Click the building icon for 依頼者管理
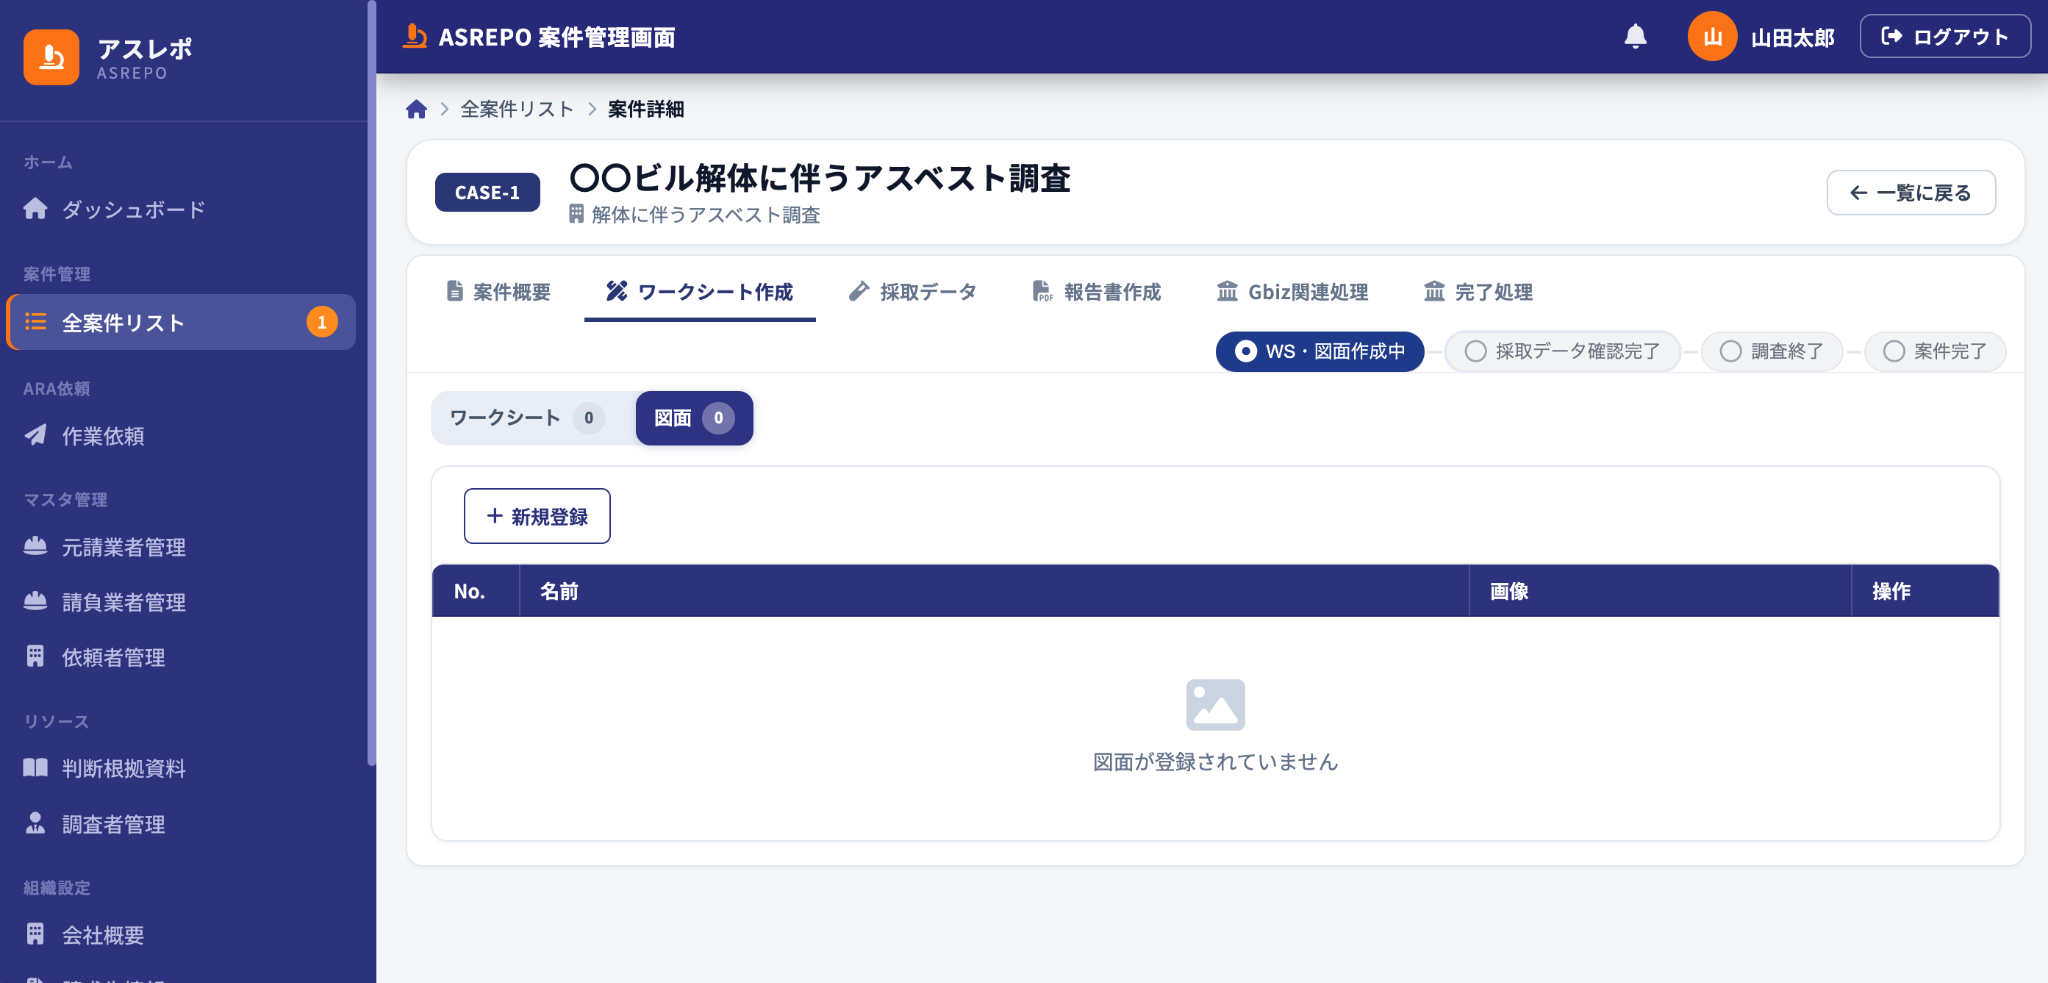The image size is (2048, 983). (35, 656)
